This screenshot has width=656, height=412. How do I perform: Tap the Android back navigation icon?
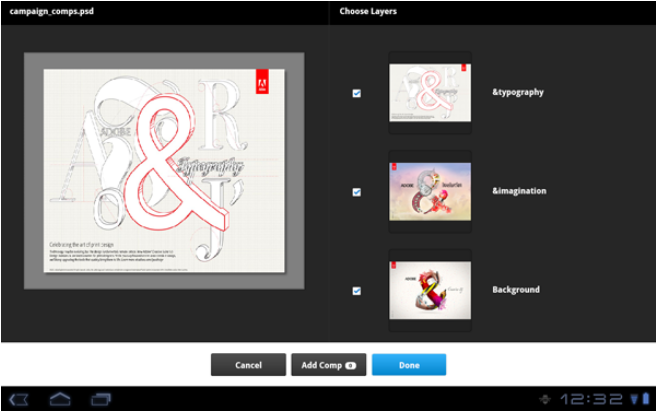coord(19,399)
